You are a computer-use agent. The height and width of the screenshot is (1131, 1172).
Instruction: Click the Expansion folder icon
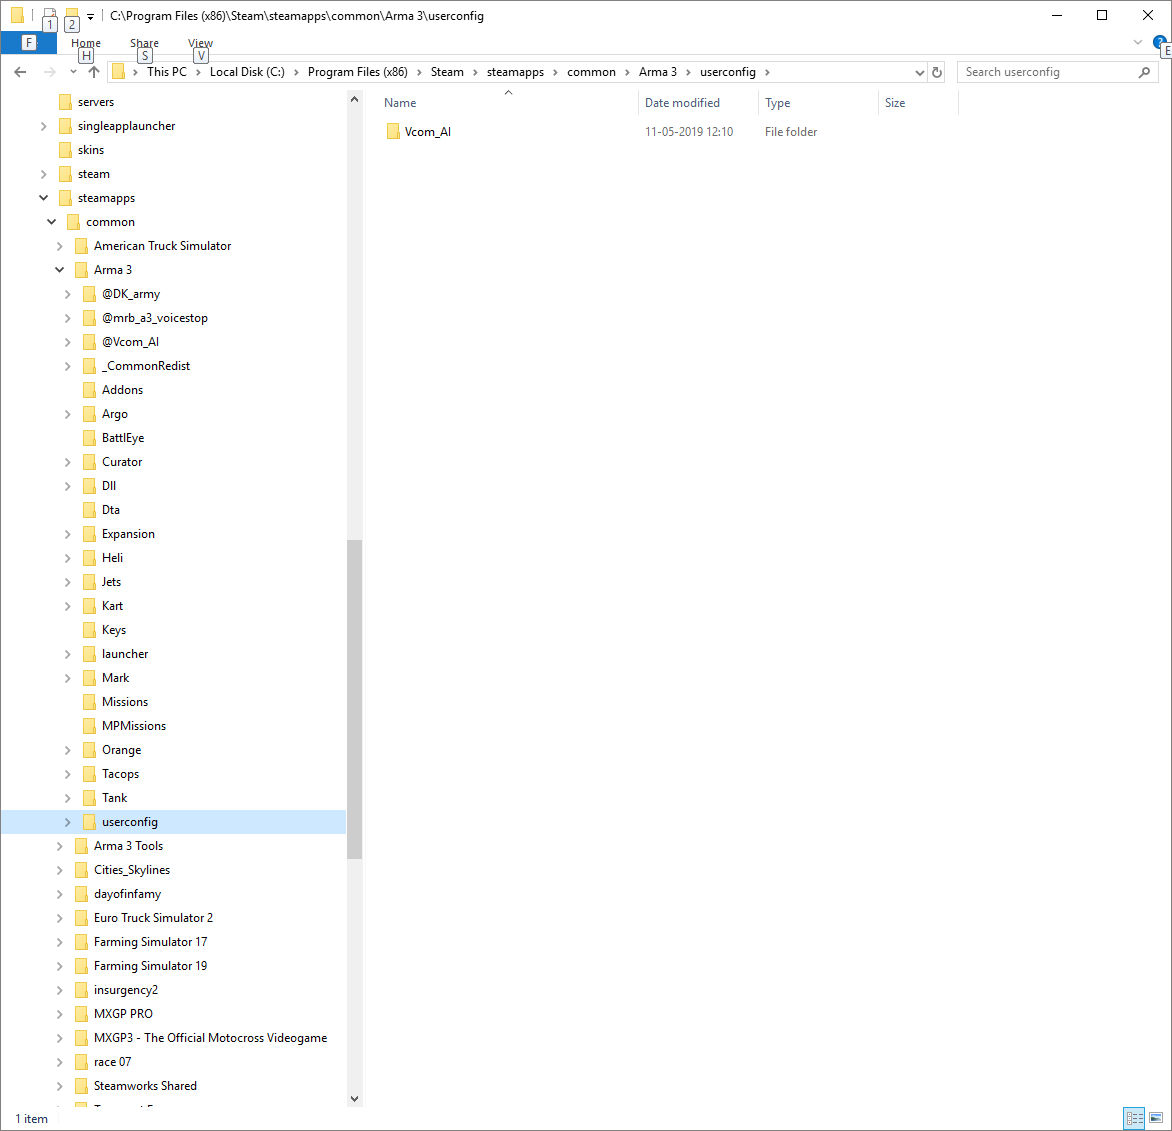89,534
